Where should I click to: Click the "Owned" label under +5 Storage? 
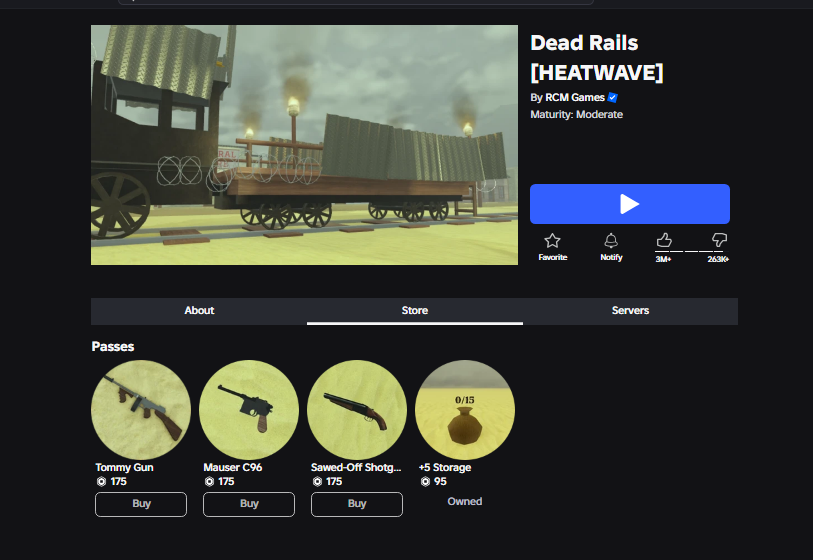(x=465, y=501)
